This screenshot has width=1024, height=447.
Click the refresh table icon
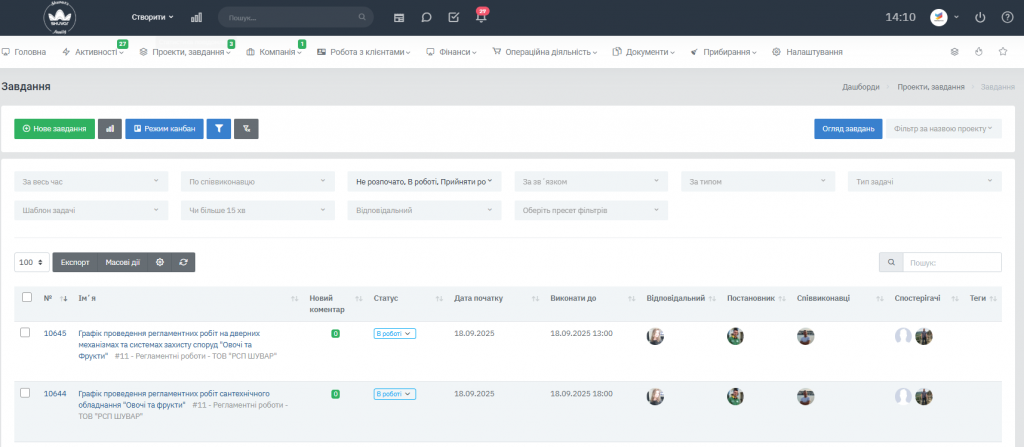[183, 262]
